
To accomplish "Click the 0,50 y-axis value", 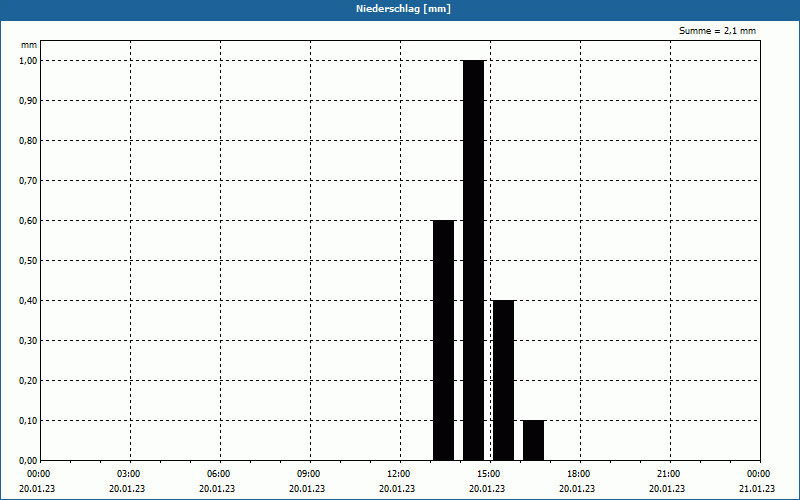I will 28,261.
